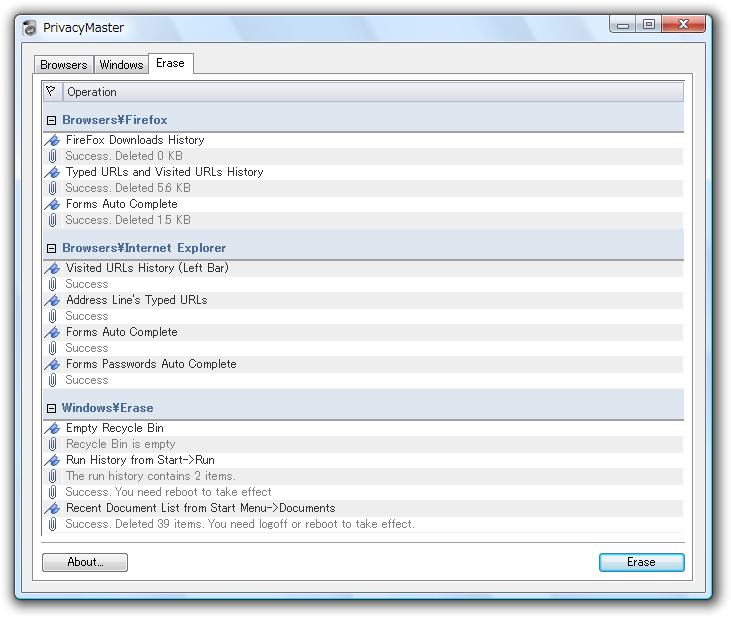Maximize the PrivacyMaster window

click(648, 25)
